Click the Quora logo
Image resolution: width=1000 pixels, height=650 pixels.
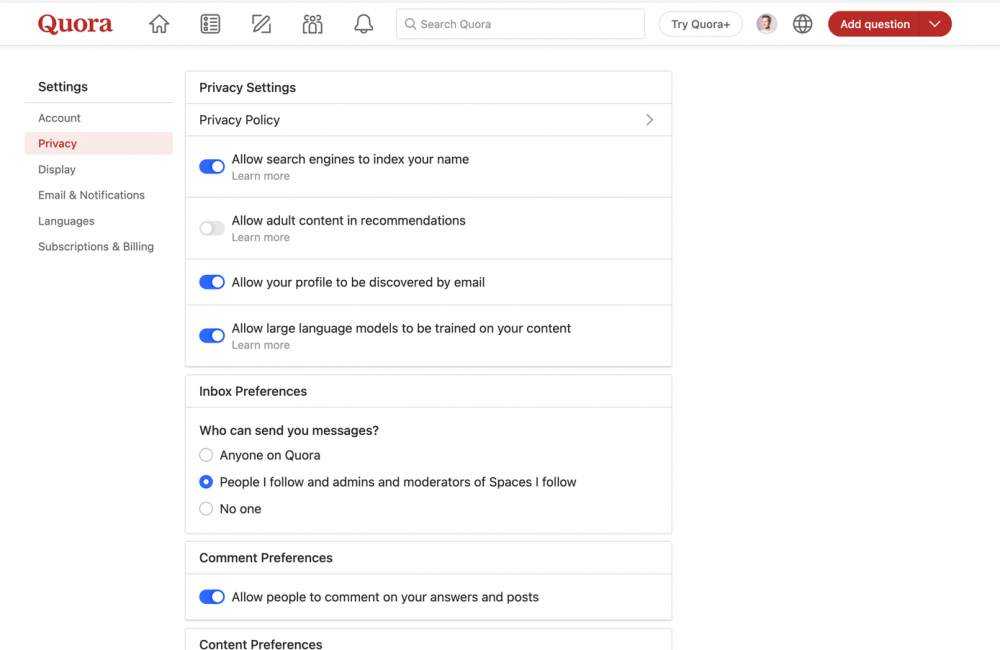75,24
